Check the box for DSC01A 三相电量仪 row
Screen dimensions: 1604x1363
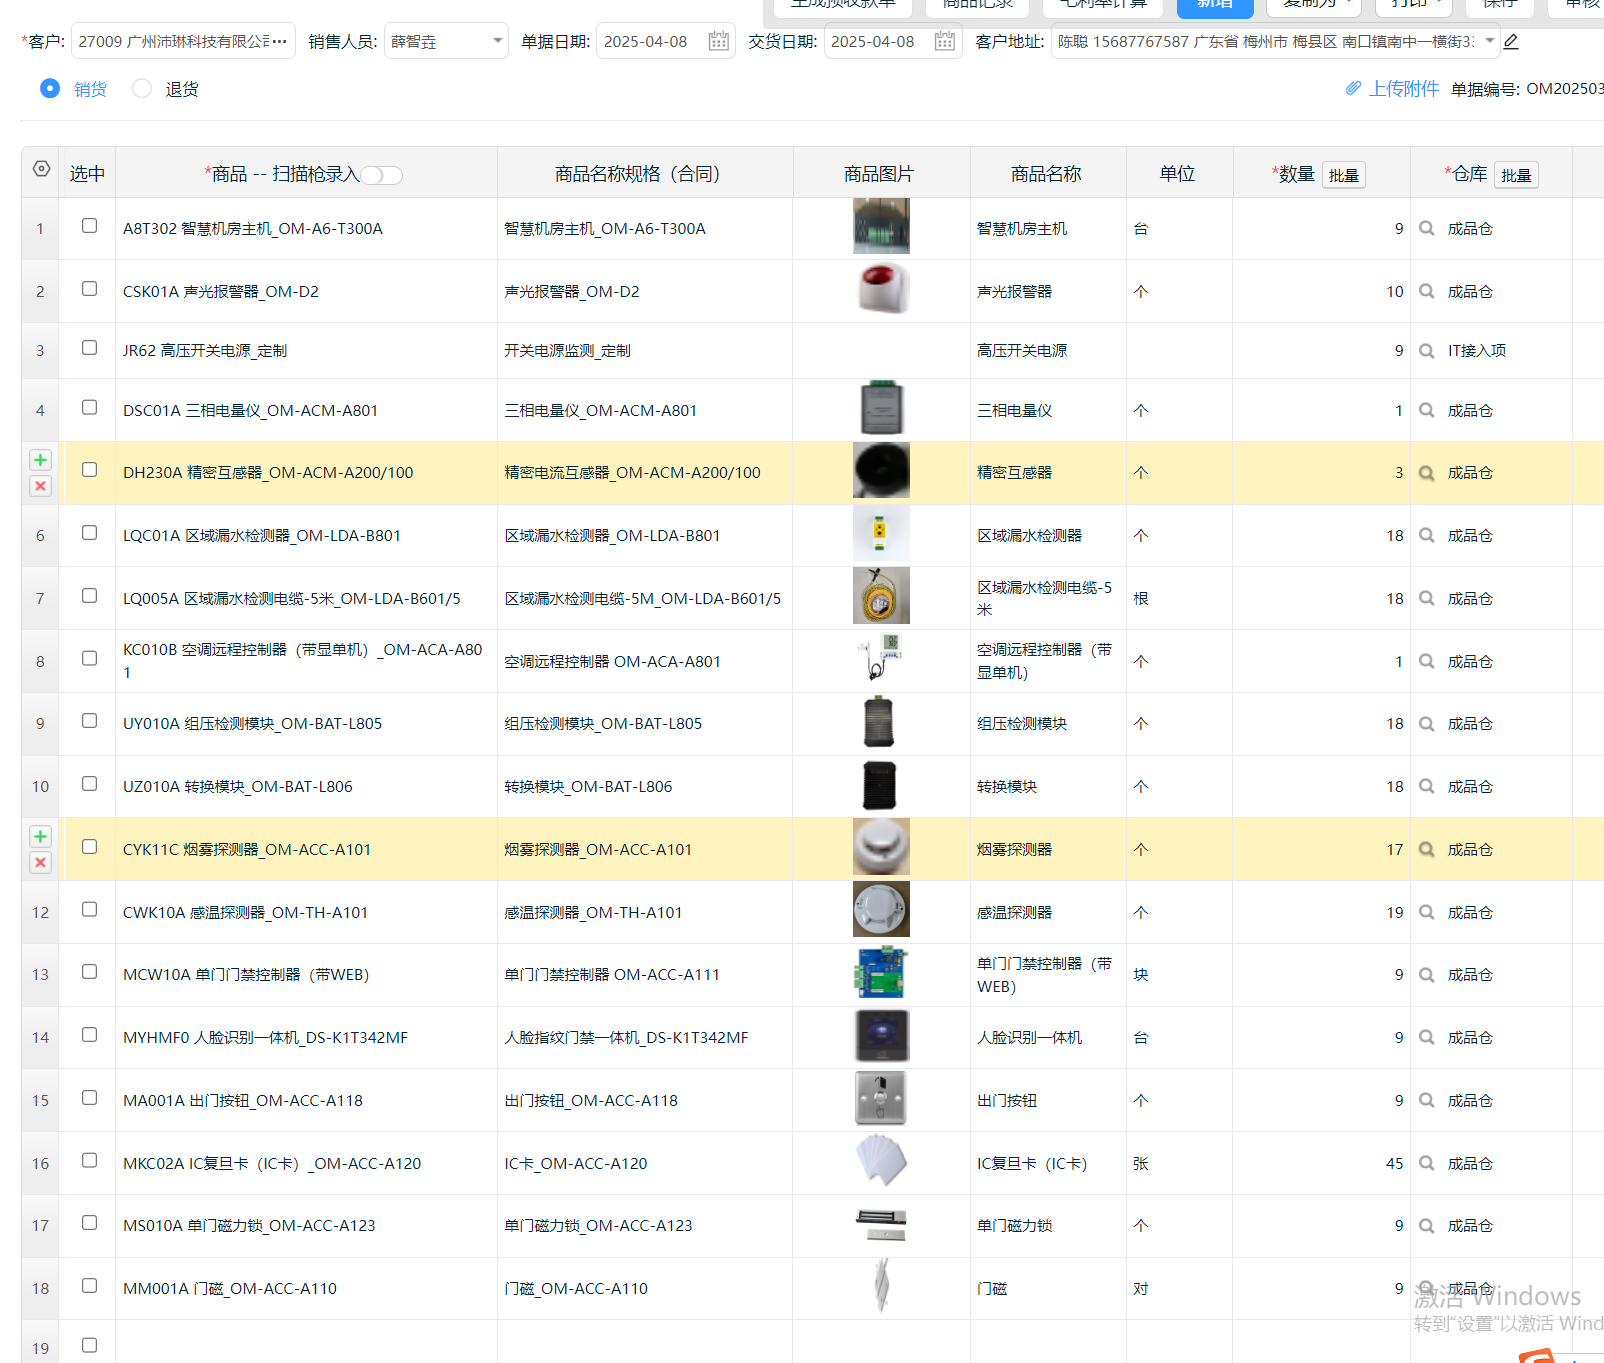pos(89,408)
